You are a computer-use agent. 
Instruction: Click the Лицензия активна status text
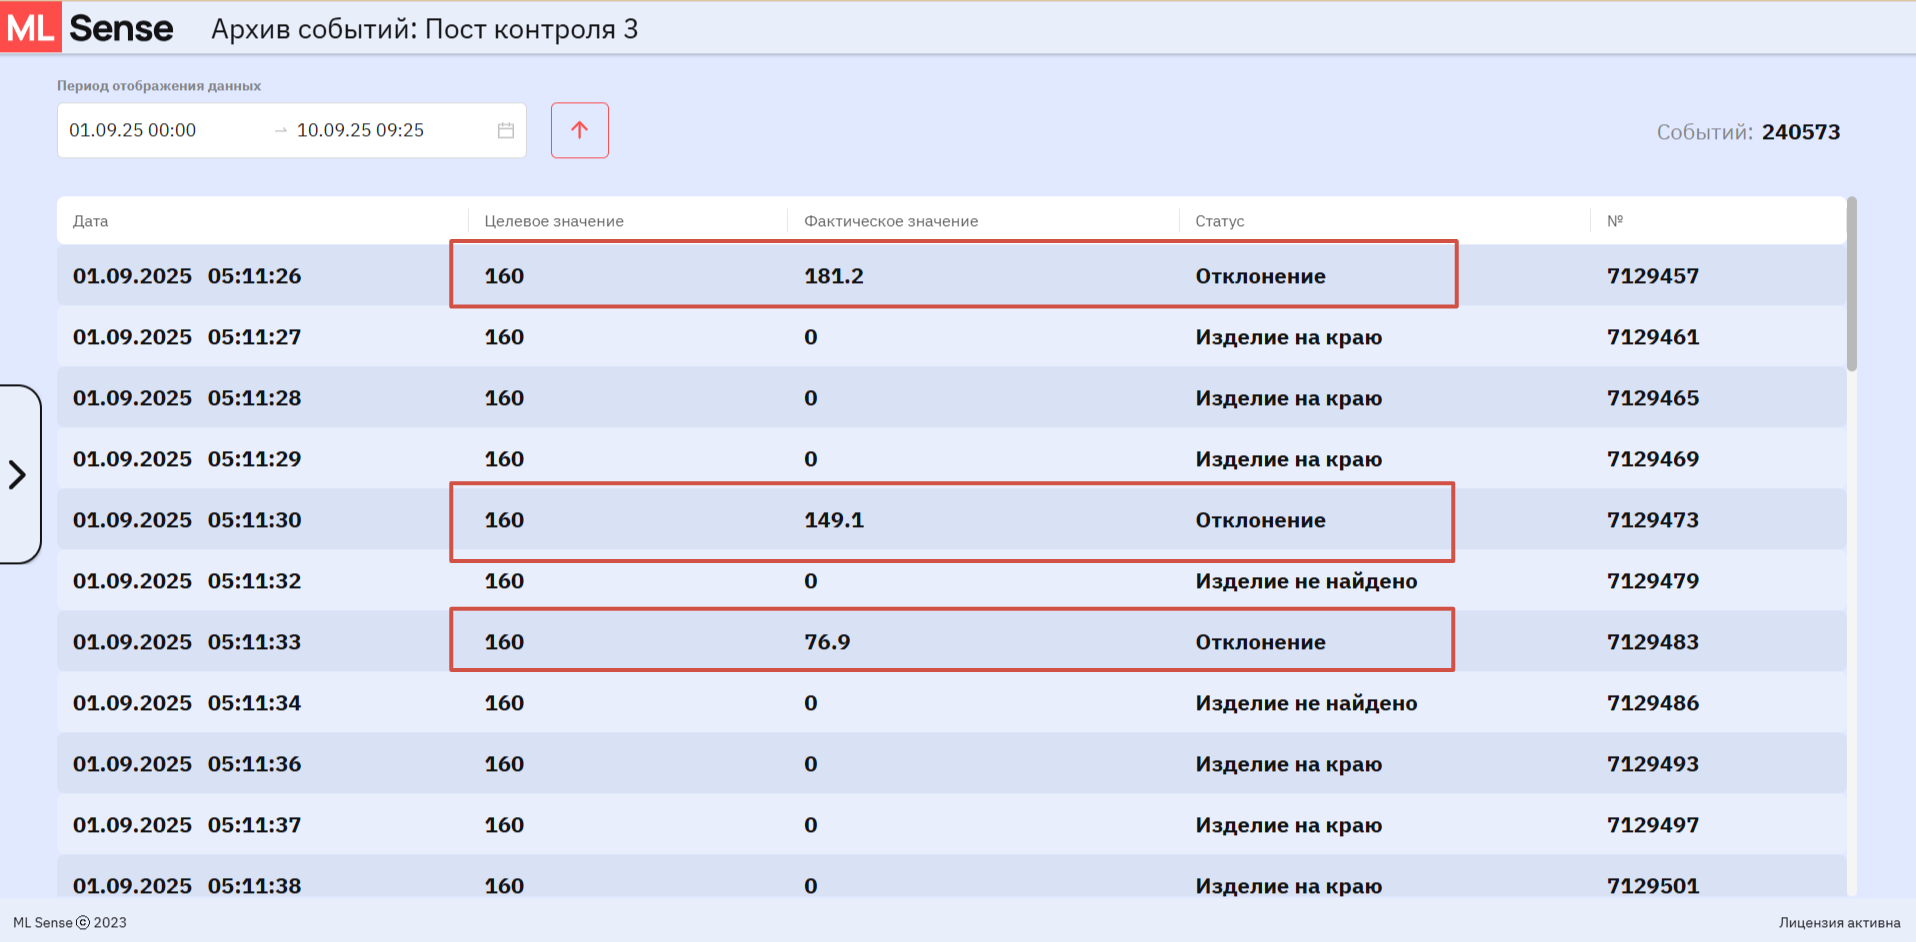click(x=1838, y=923)
